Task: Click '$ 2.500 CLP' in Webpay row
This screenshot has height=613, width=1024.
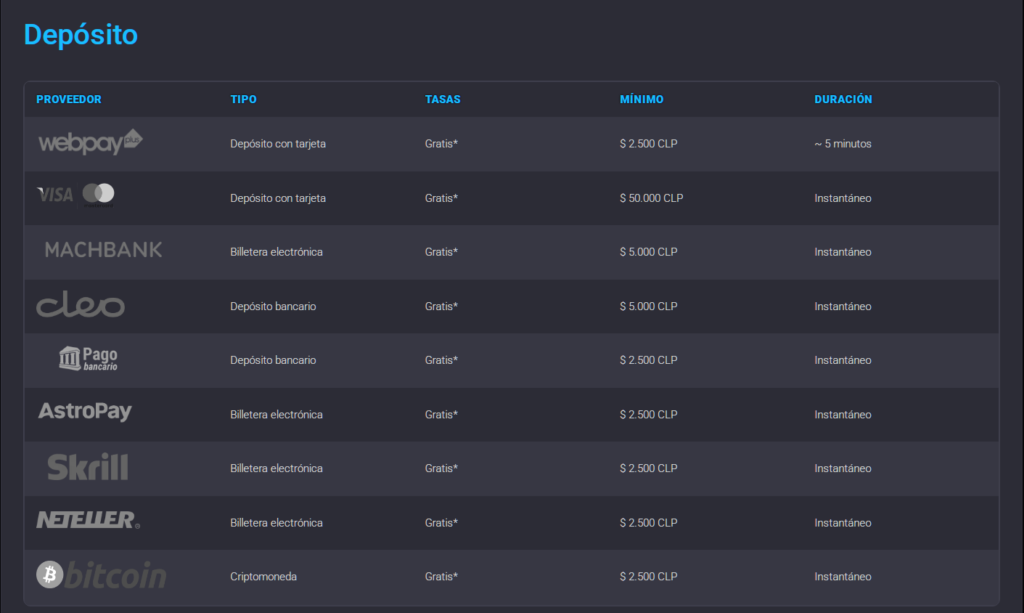Action: 648,144
